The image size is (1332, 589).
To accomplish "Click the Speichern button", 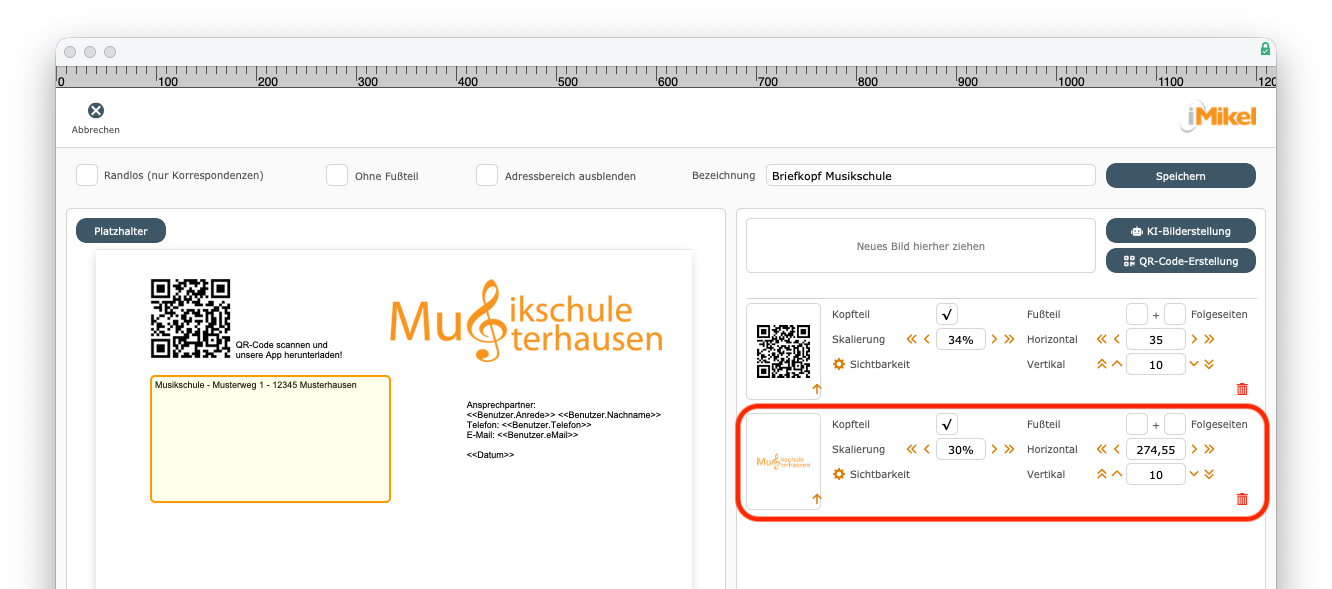I will pos(1181,175).
